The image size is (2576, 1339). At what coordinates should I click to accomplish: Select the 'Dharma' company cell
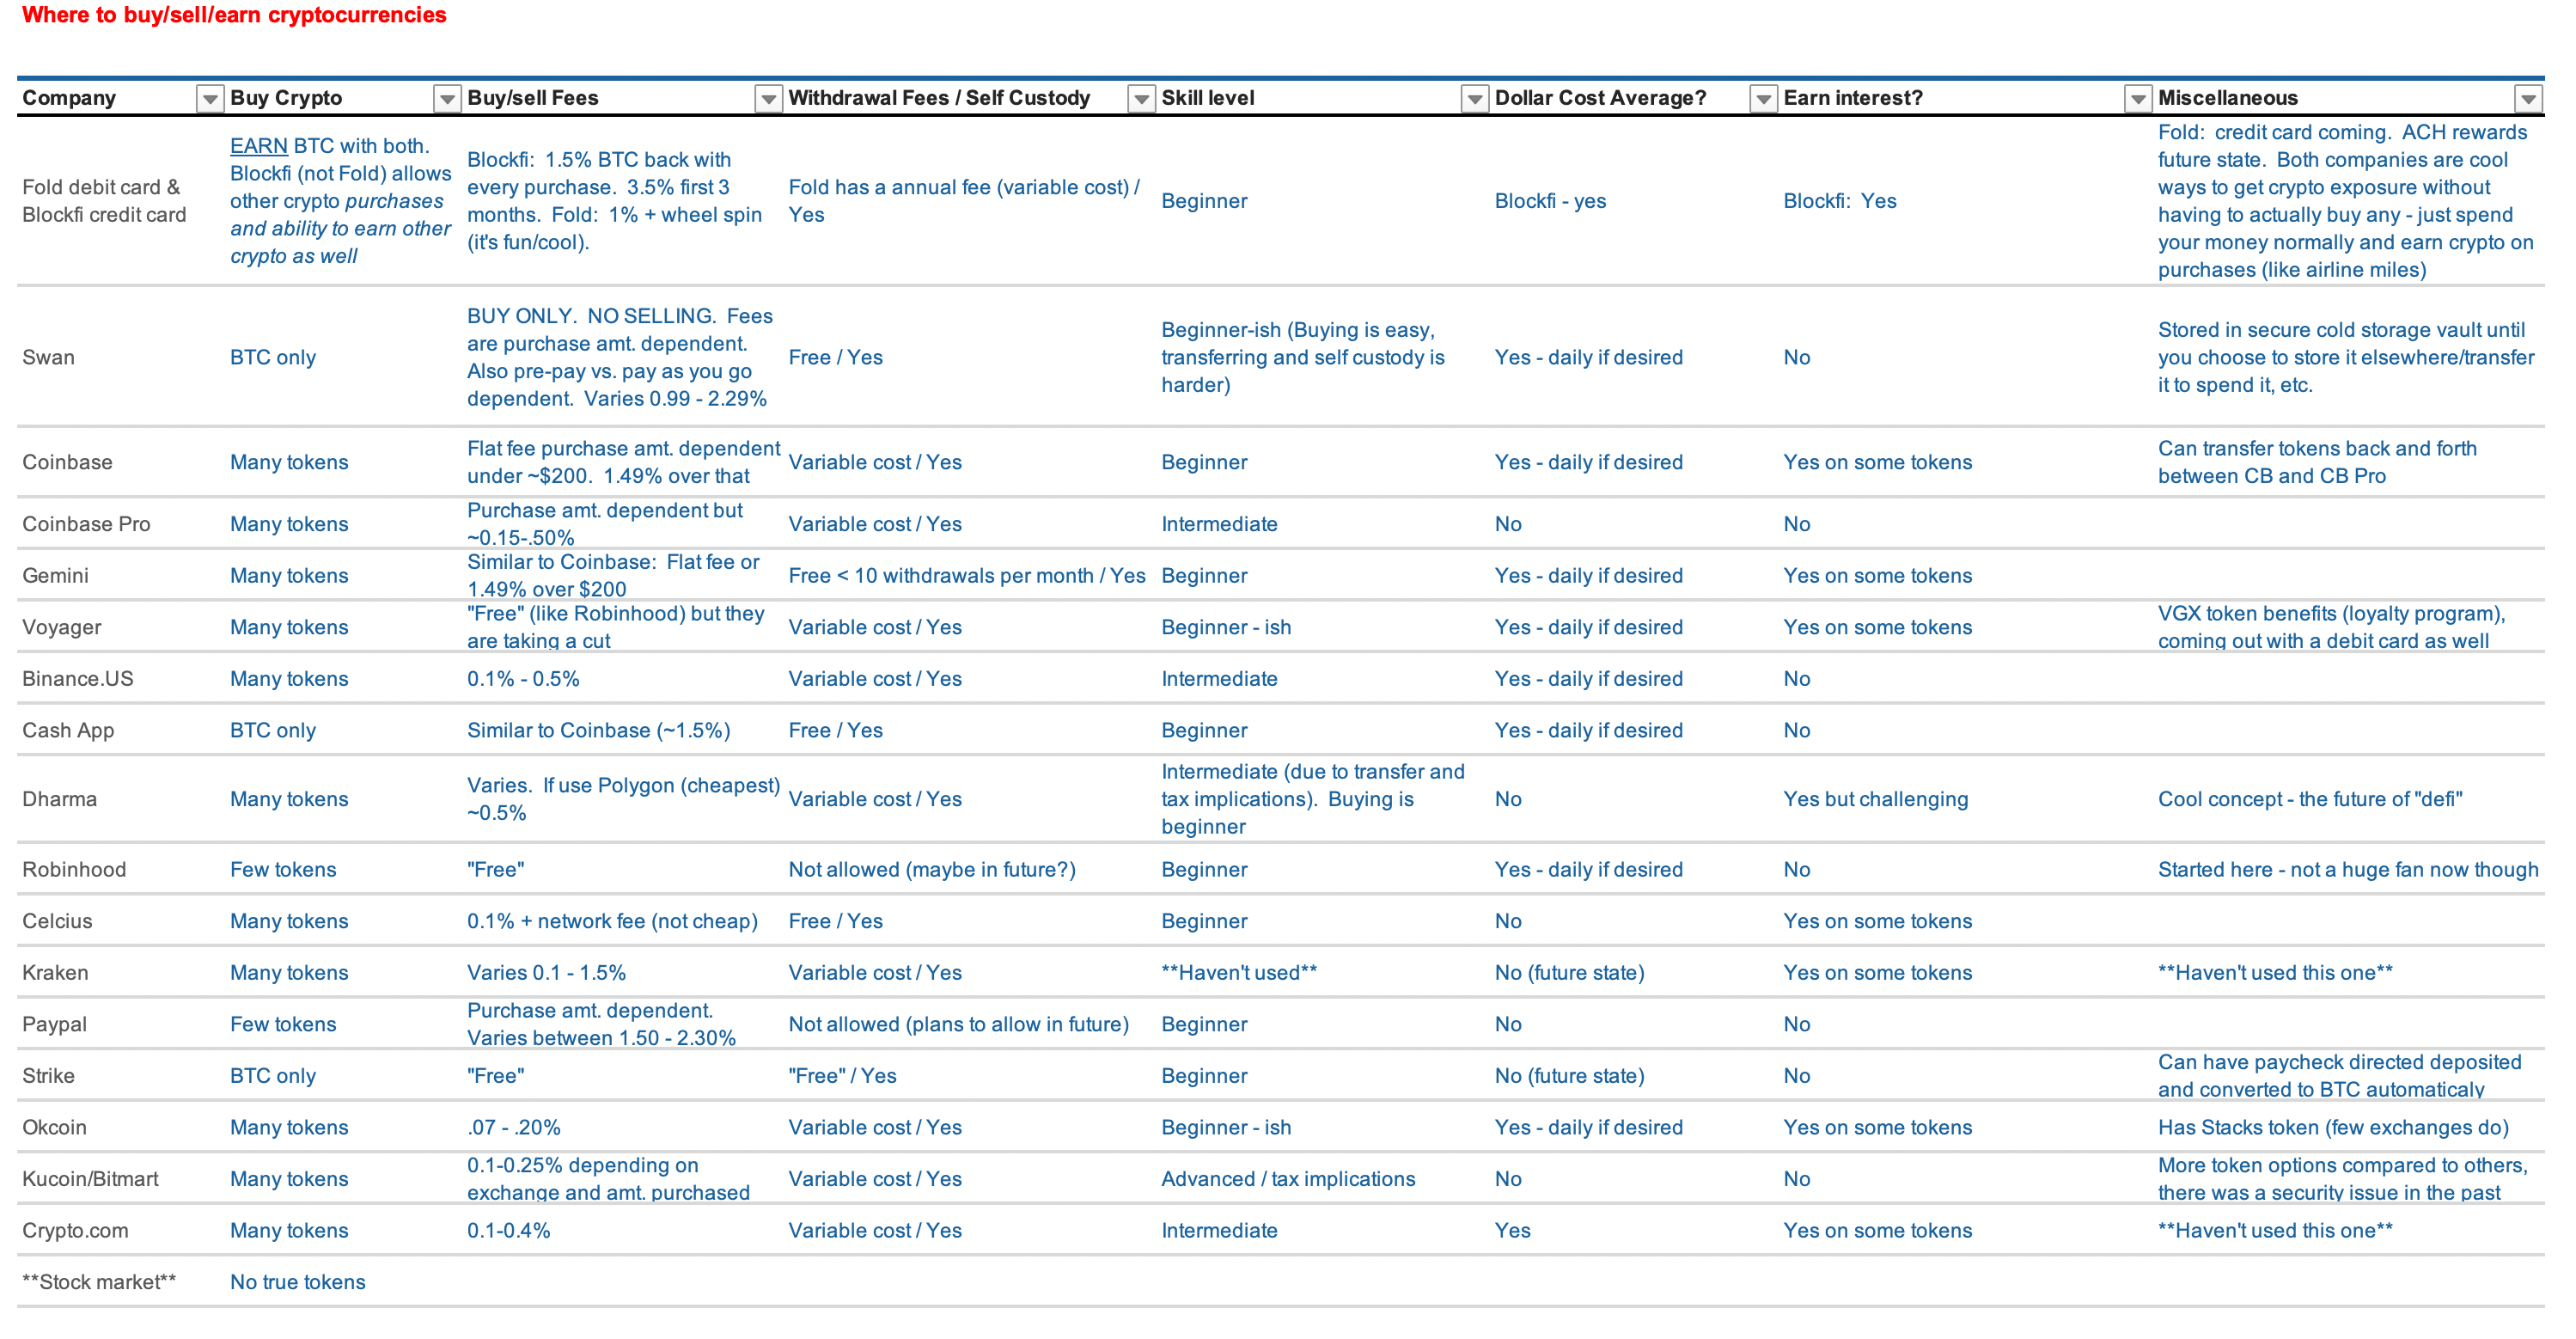(x=59, y=800)
